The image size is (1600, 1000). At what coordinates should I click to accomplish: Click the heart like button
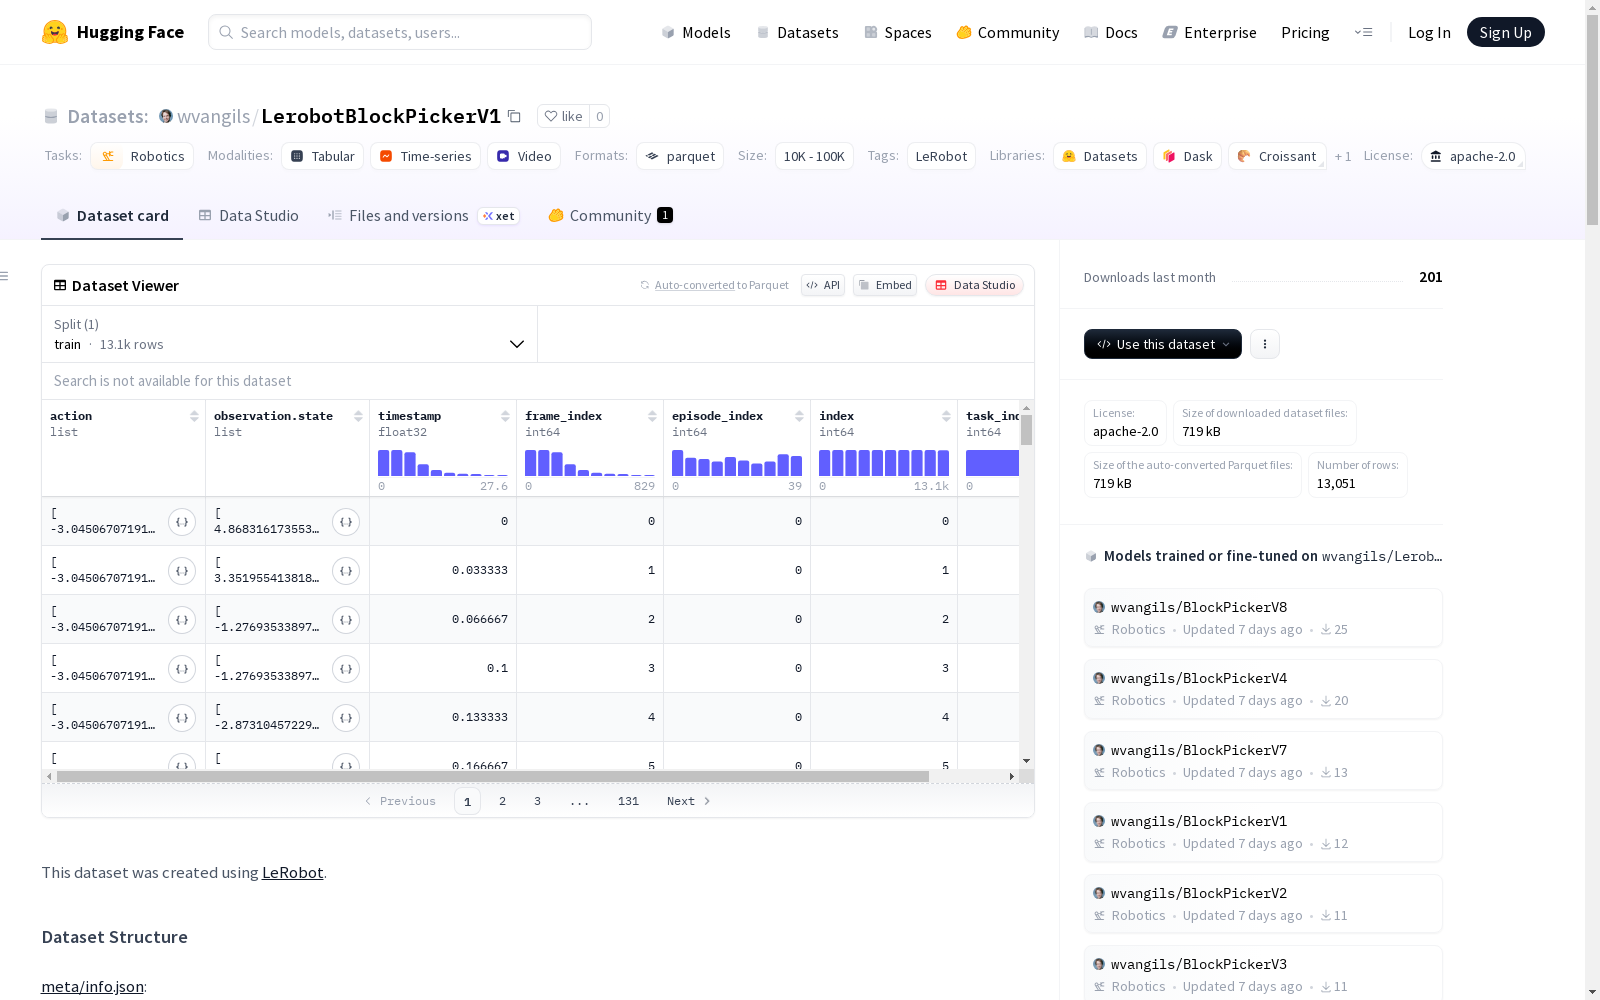click(563, 116)
